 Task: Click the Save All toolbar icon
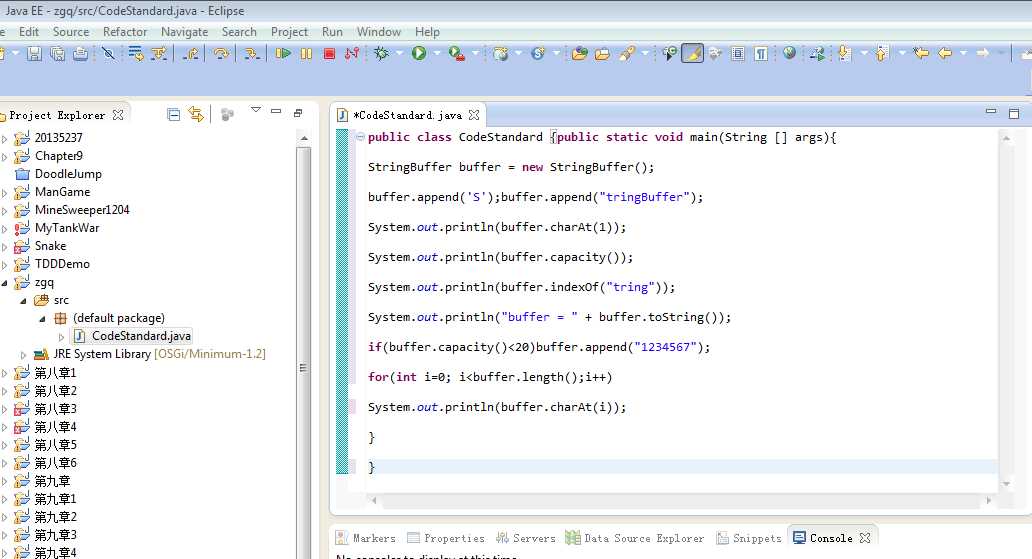[x=57, y=54]
